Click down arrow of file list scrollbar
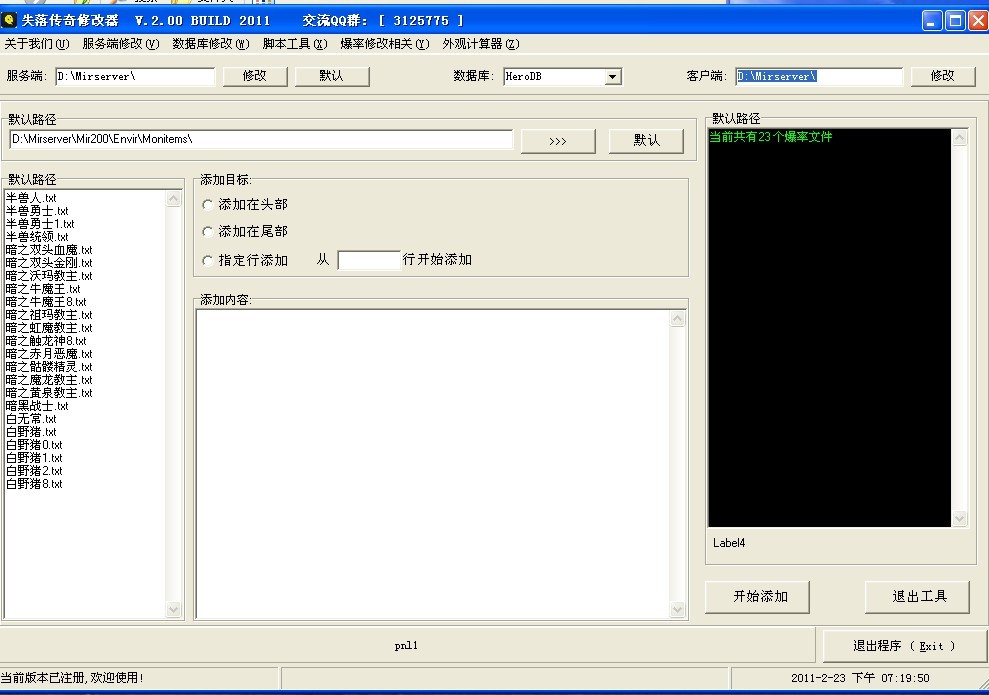Viewport: 989px width, 695px height. point(174,609)
